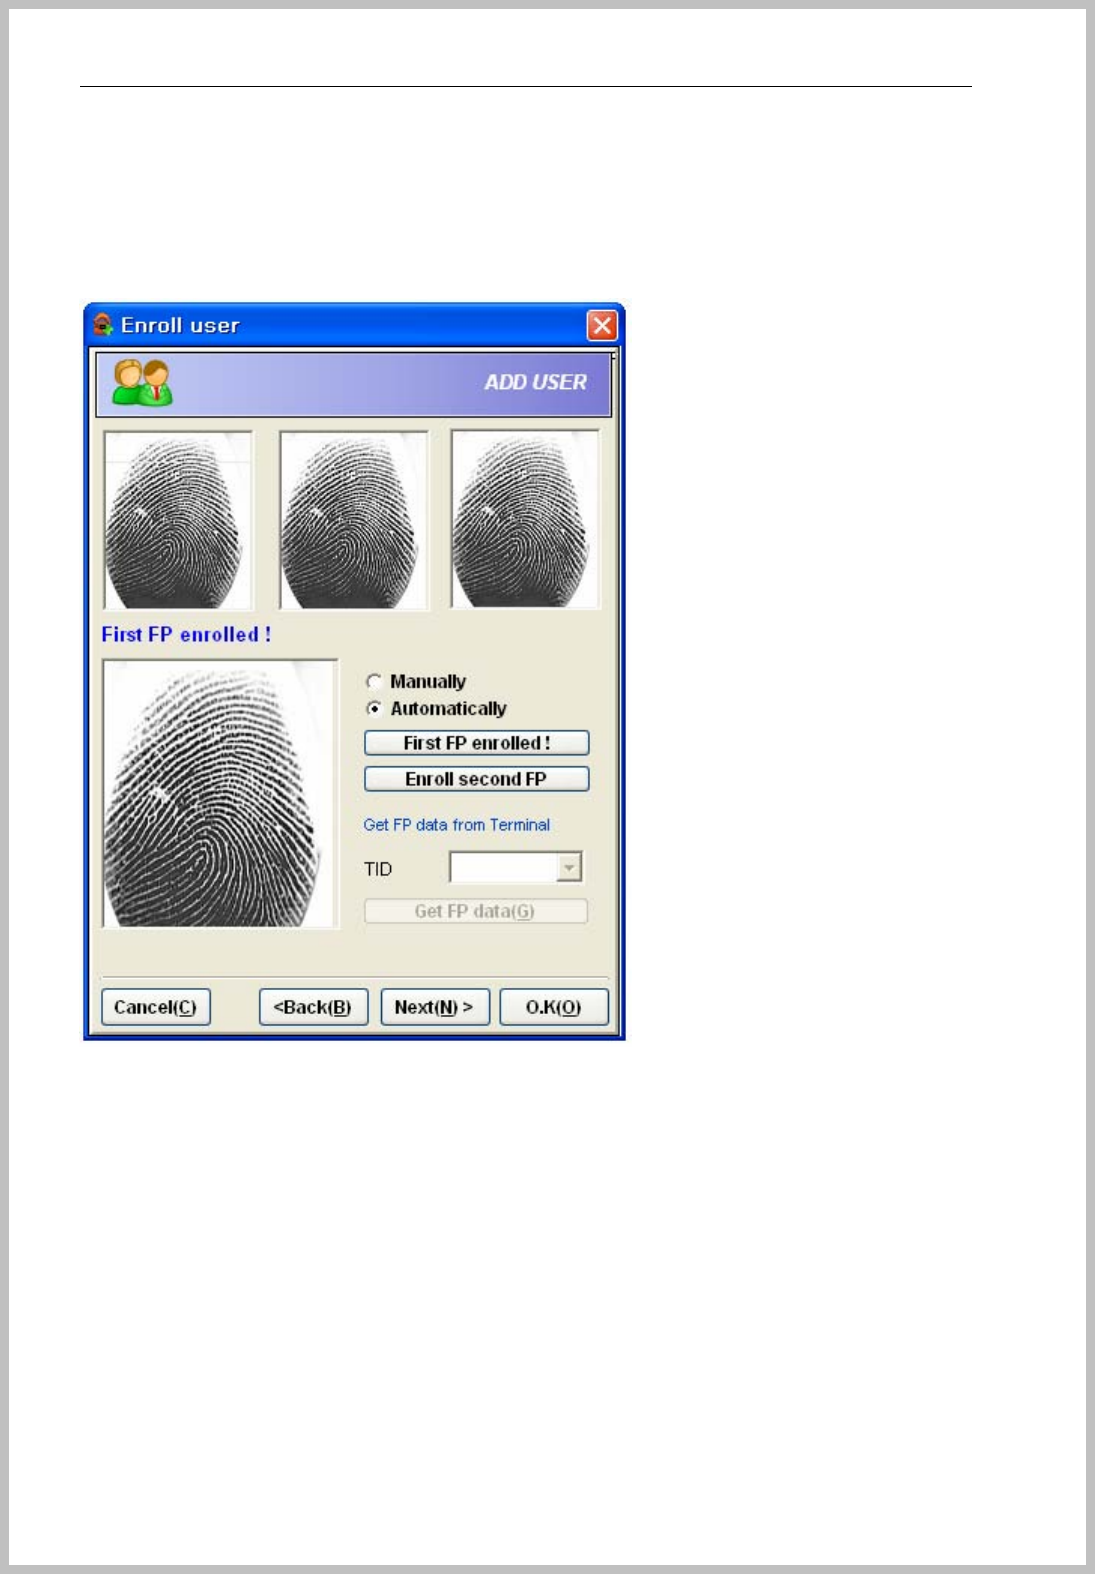Click the TID label
The image size is (1095, 1574).
click(x=378, y=869)
